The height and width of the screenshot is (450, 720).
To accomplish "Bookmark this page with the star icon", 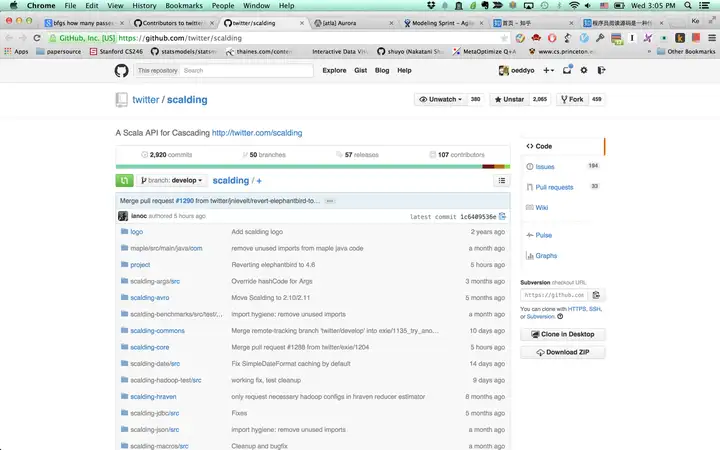I will [504, 38].
